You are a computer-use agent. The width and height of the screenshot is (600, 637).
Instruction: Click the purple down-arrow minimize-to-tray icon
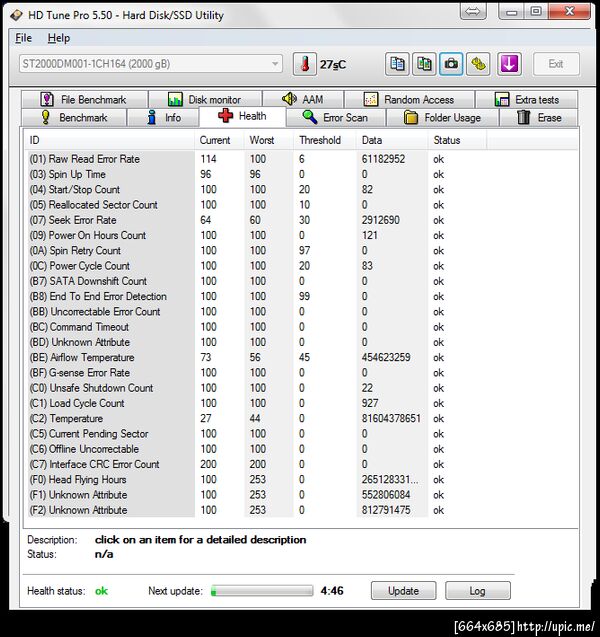509,64
